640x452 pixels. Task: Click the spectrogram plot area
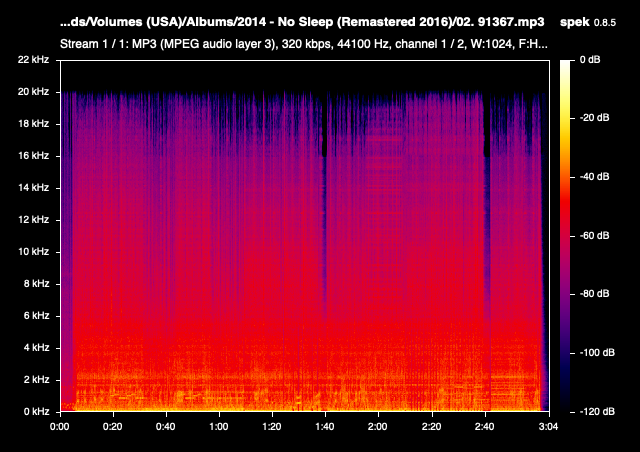point(305,236)
